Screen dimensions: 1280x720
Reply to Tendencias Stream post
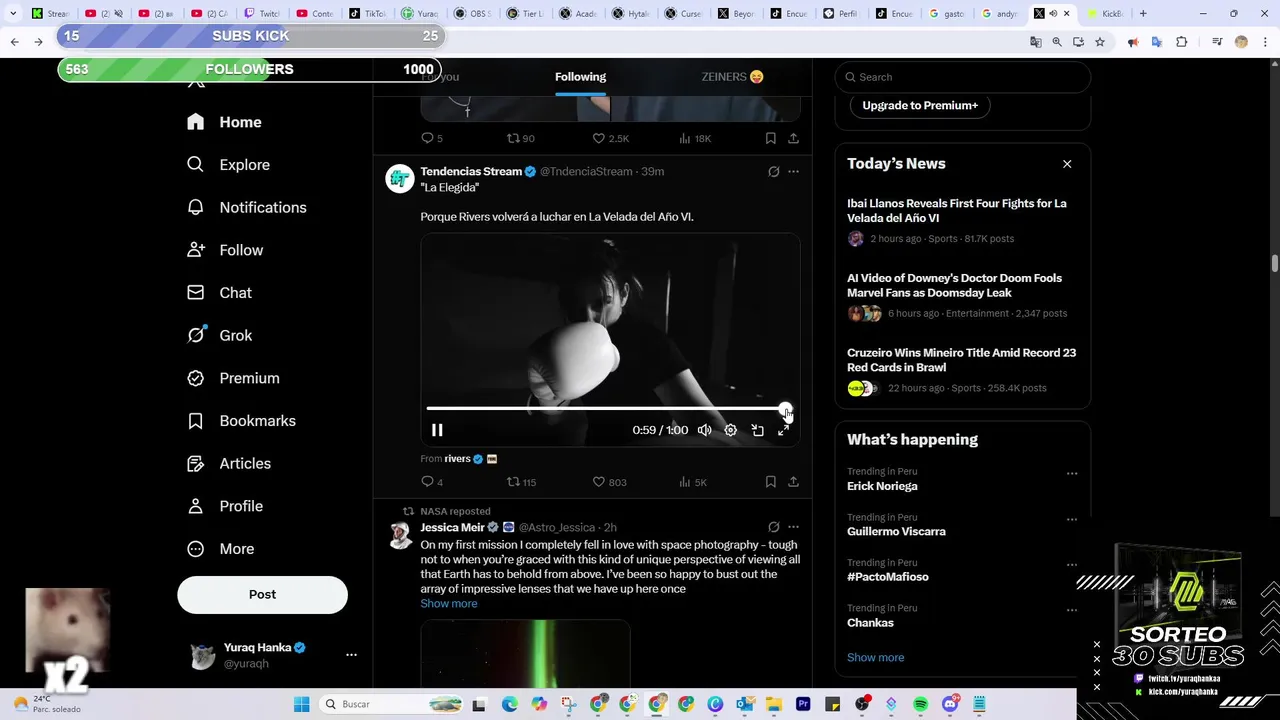point(432,482)
